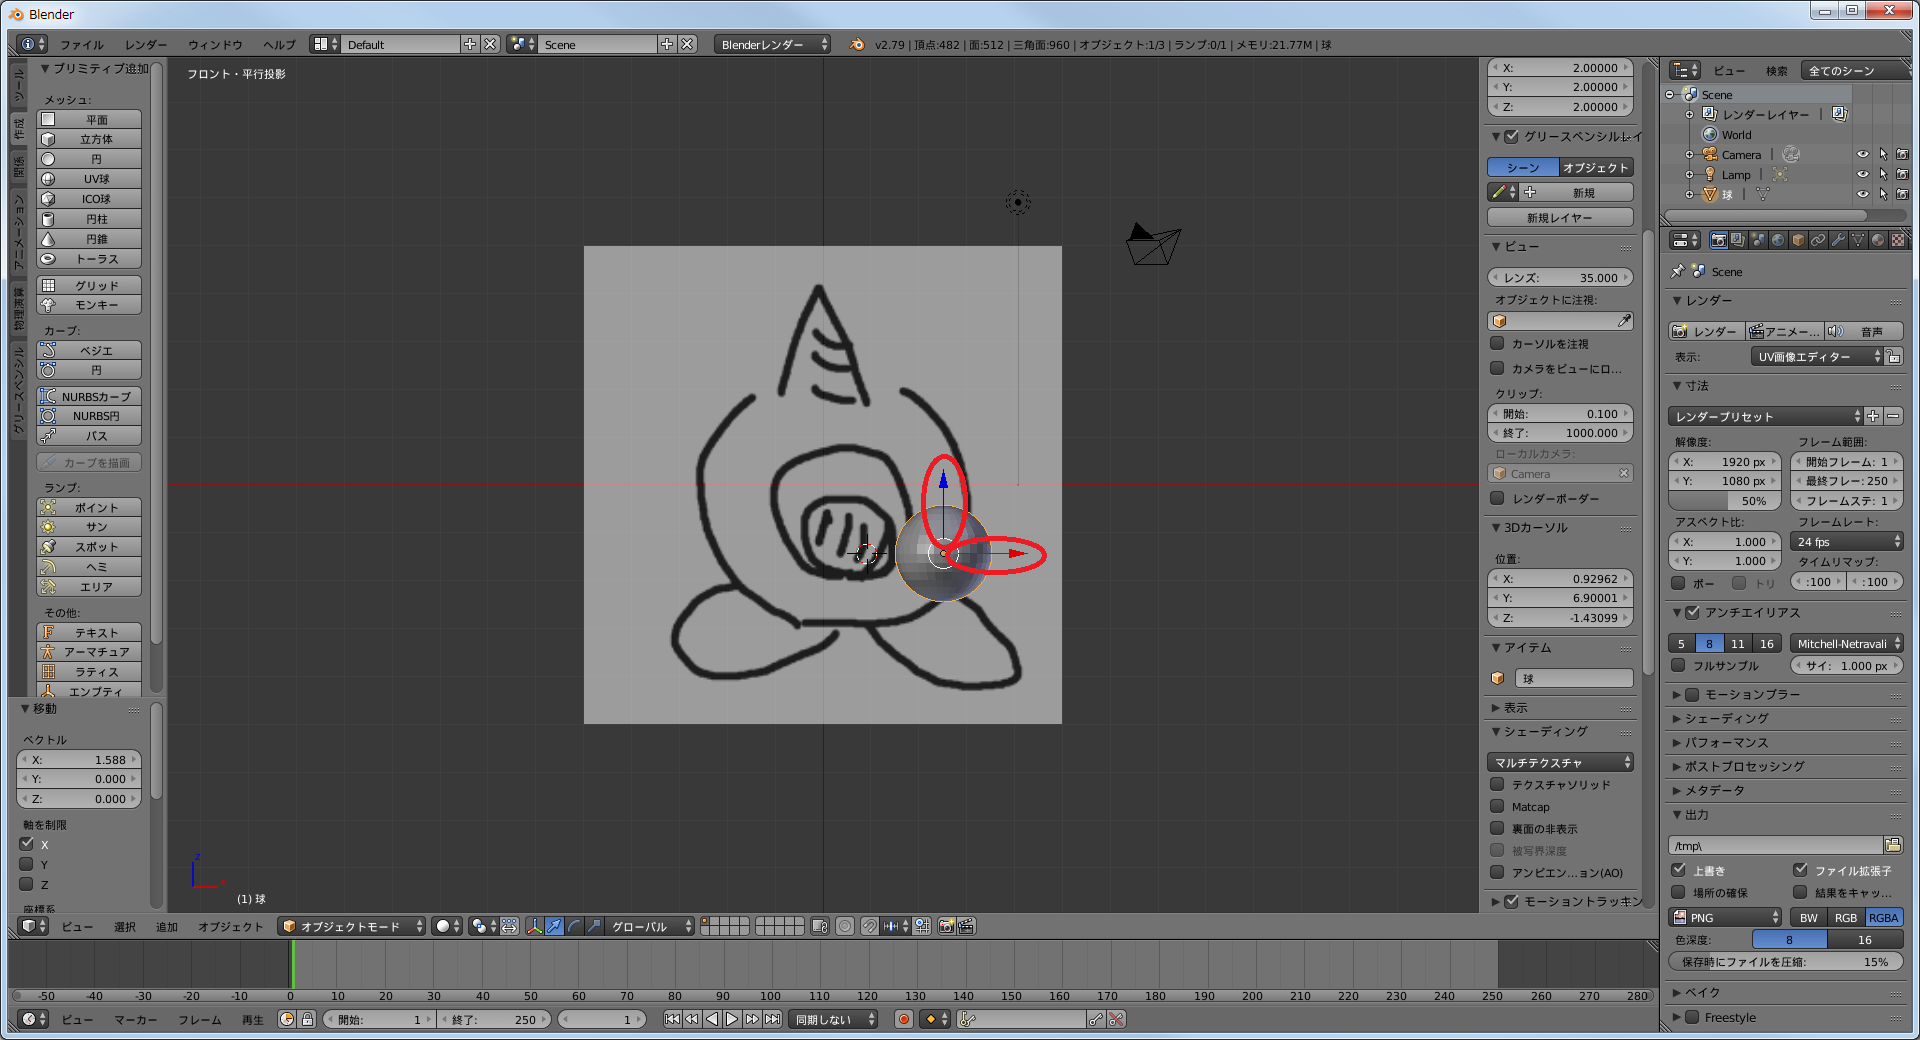Open the Mesh Data properties tab triangle icon
Viewport: 1920px width, 1040px height.
[1858, 240]
